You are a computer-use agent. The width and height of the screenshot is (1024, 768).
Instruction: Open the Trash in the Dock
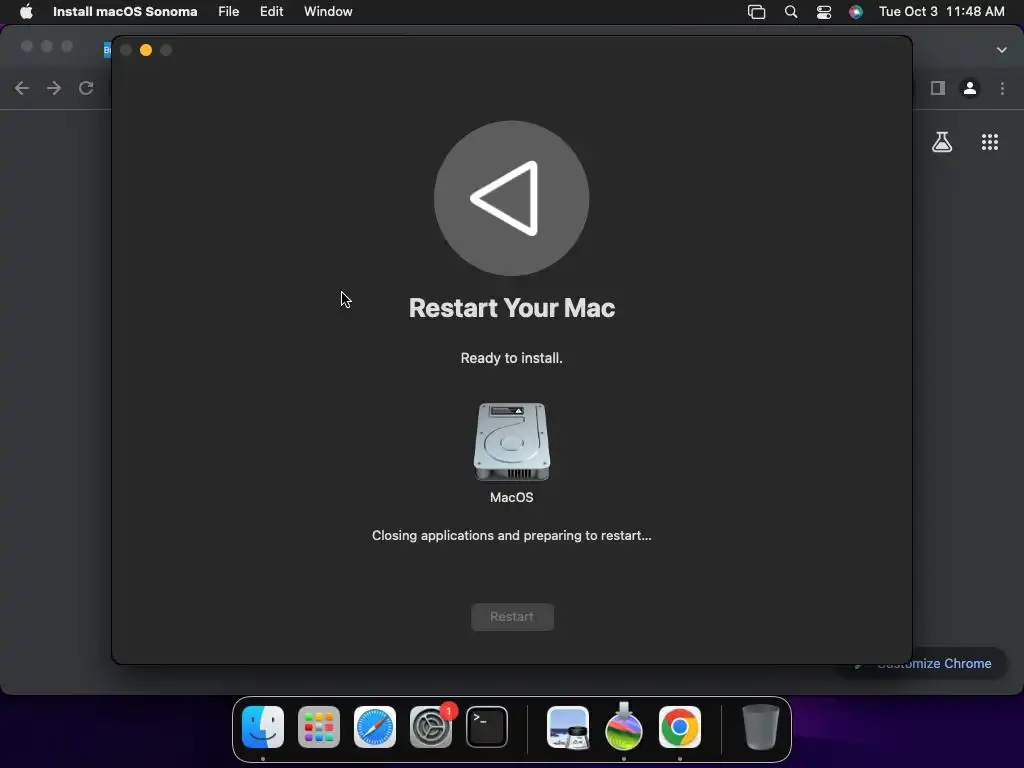click(x=761, y=727)
